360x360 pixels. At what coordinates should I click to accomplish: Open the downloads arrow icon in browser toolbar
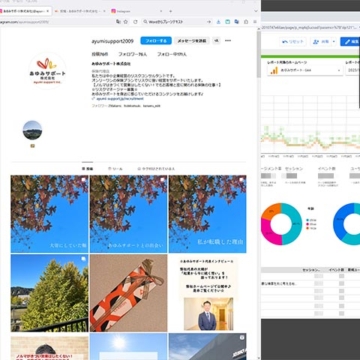tap(219, 22)
